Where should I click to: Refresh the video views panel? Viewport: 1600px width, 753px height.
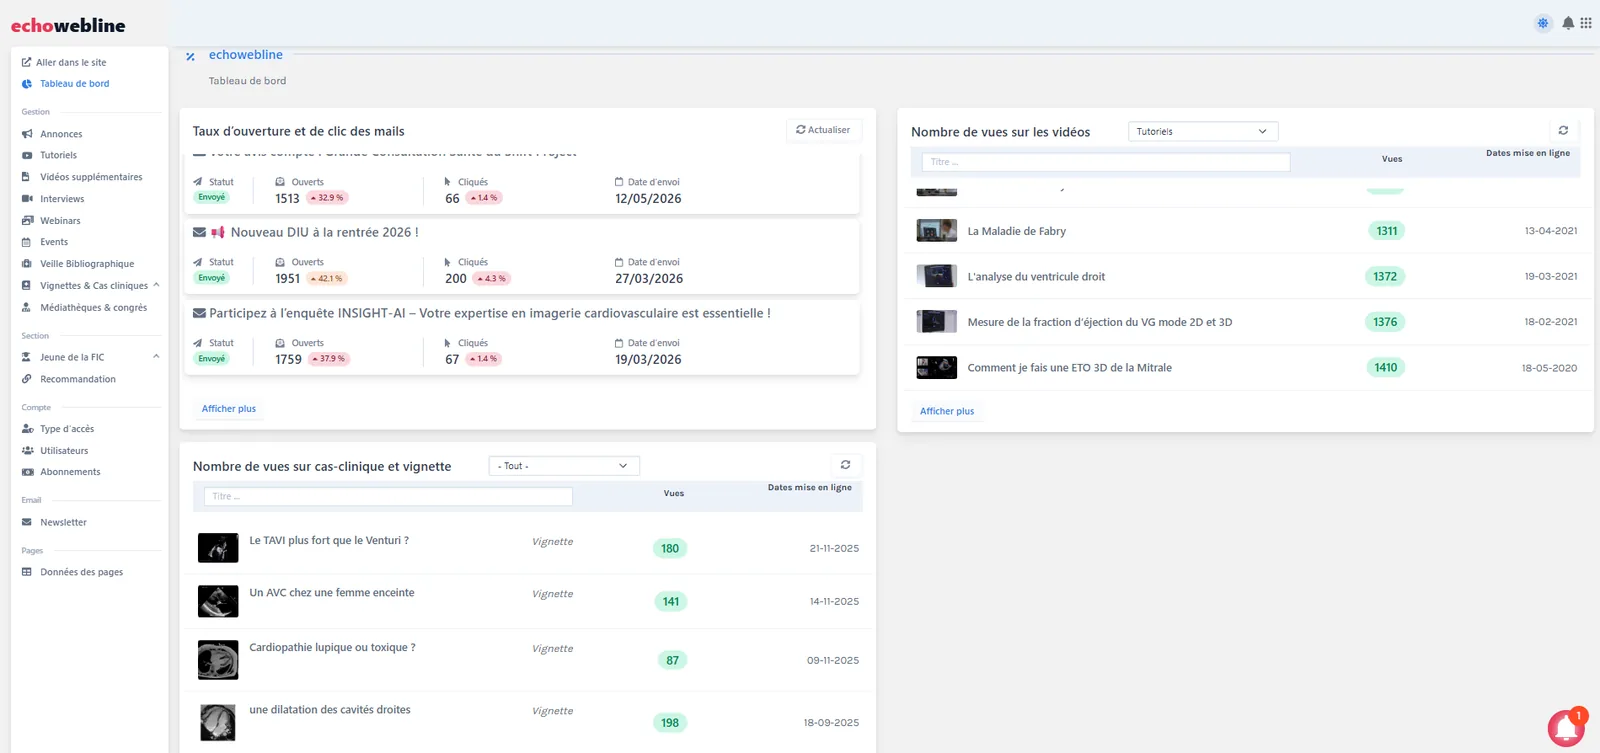click(1563, 131)
